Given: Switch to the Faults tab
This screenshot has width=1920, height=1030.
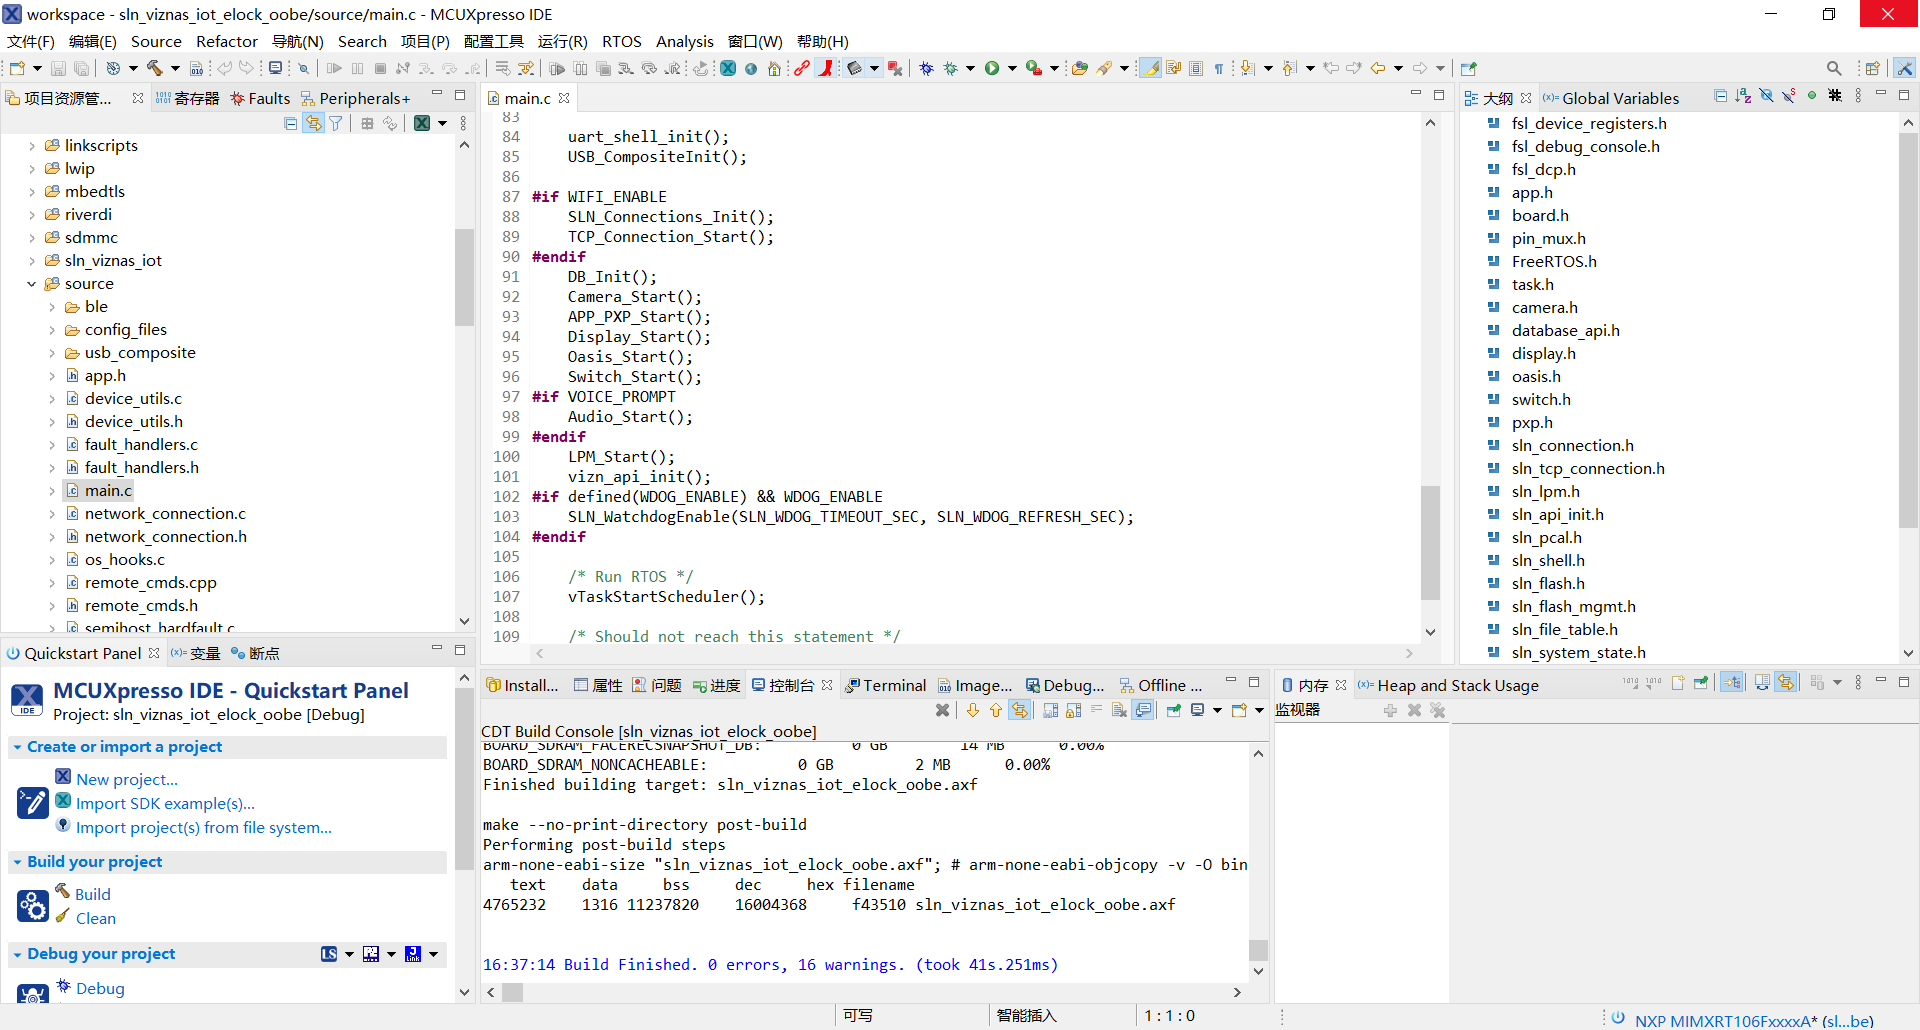Looking at the screenshot, I should point(260,98).
